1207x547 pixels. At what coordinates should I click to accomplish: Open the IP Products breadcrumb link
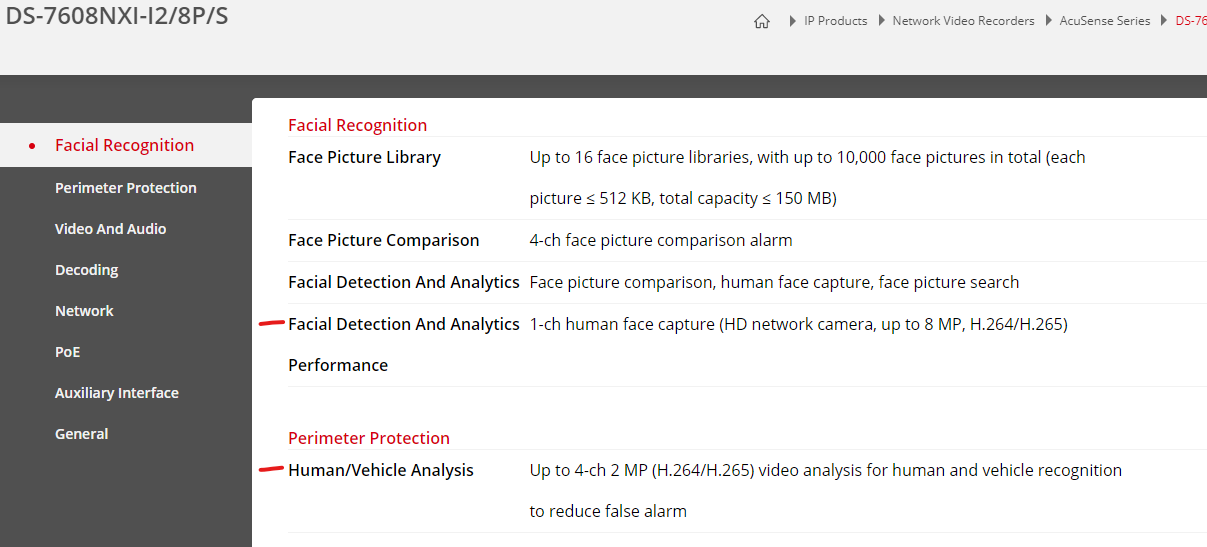(835, 21)
